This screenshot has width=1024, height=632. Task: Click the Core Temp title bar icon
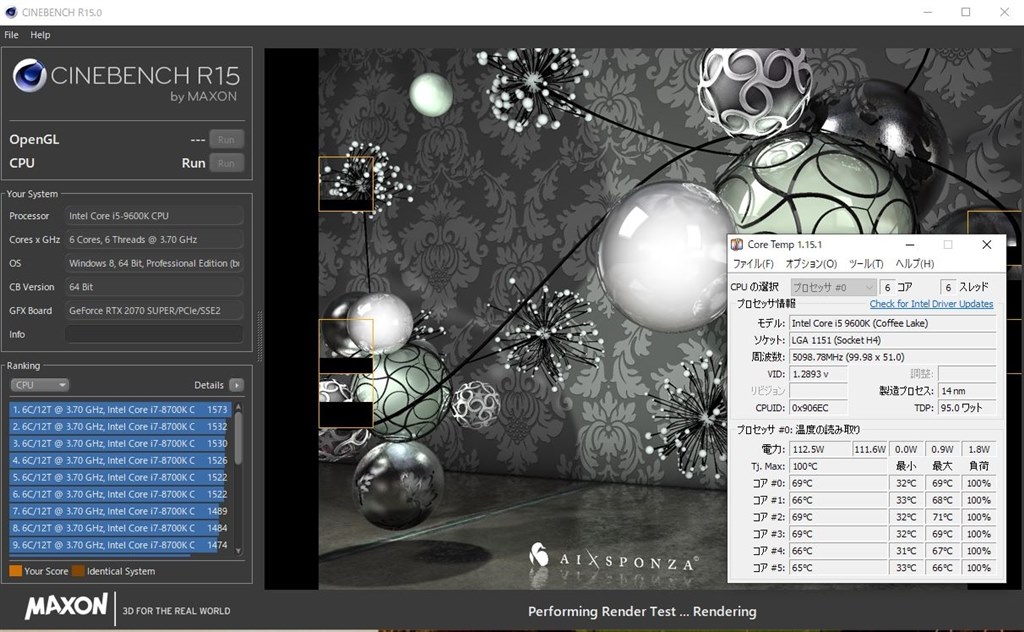click(737, 244)
